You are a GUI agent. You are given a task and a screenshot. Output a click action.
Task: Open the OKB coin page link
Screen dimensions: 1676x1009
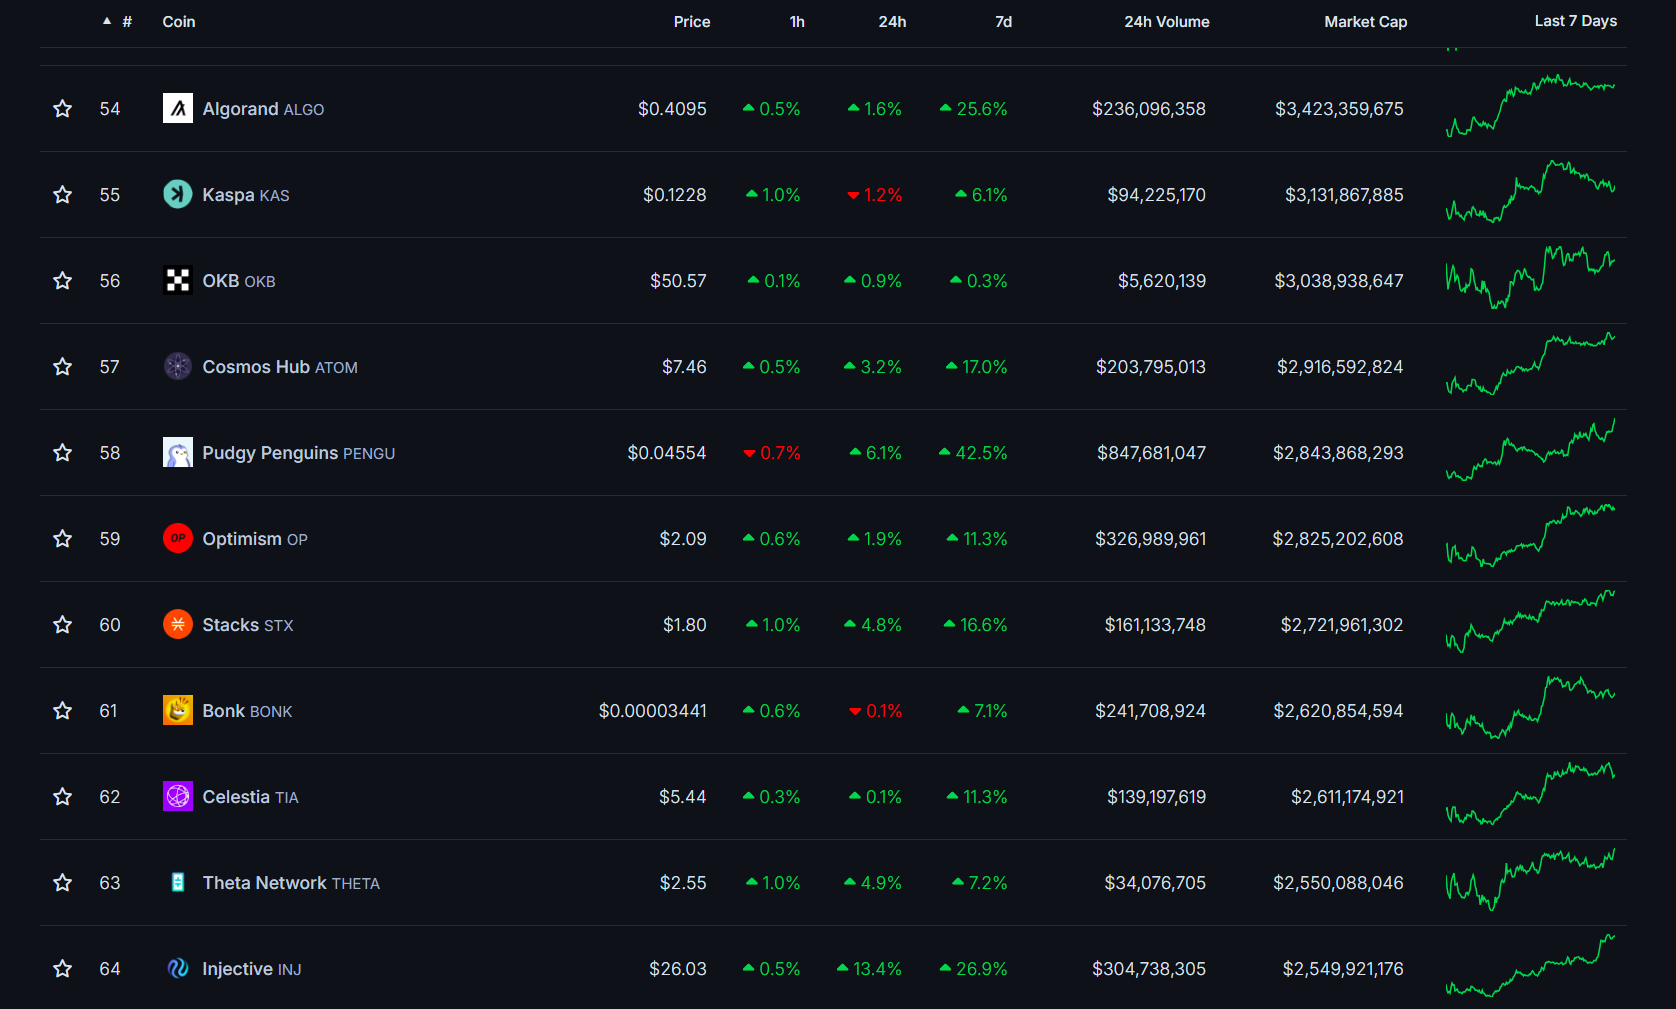tap(239, 281)
